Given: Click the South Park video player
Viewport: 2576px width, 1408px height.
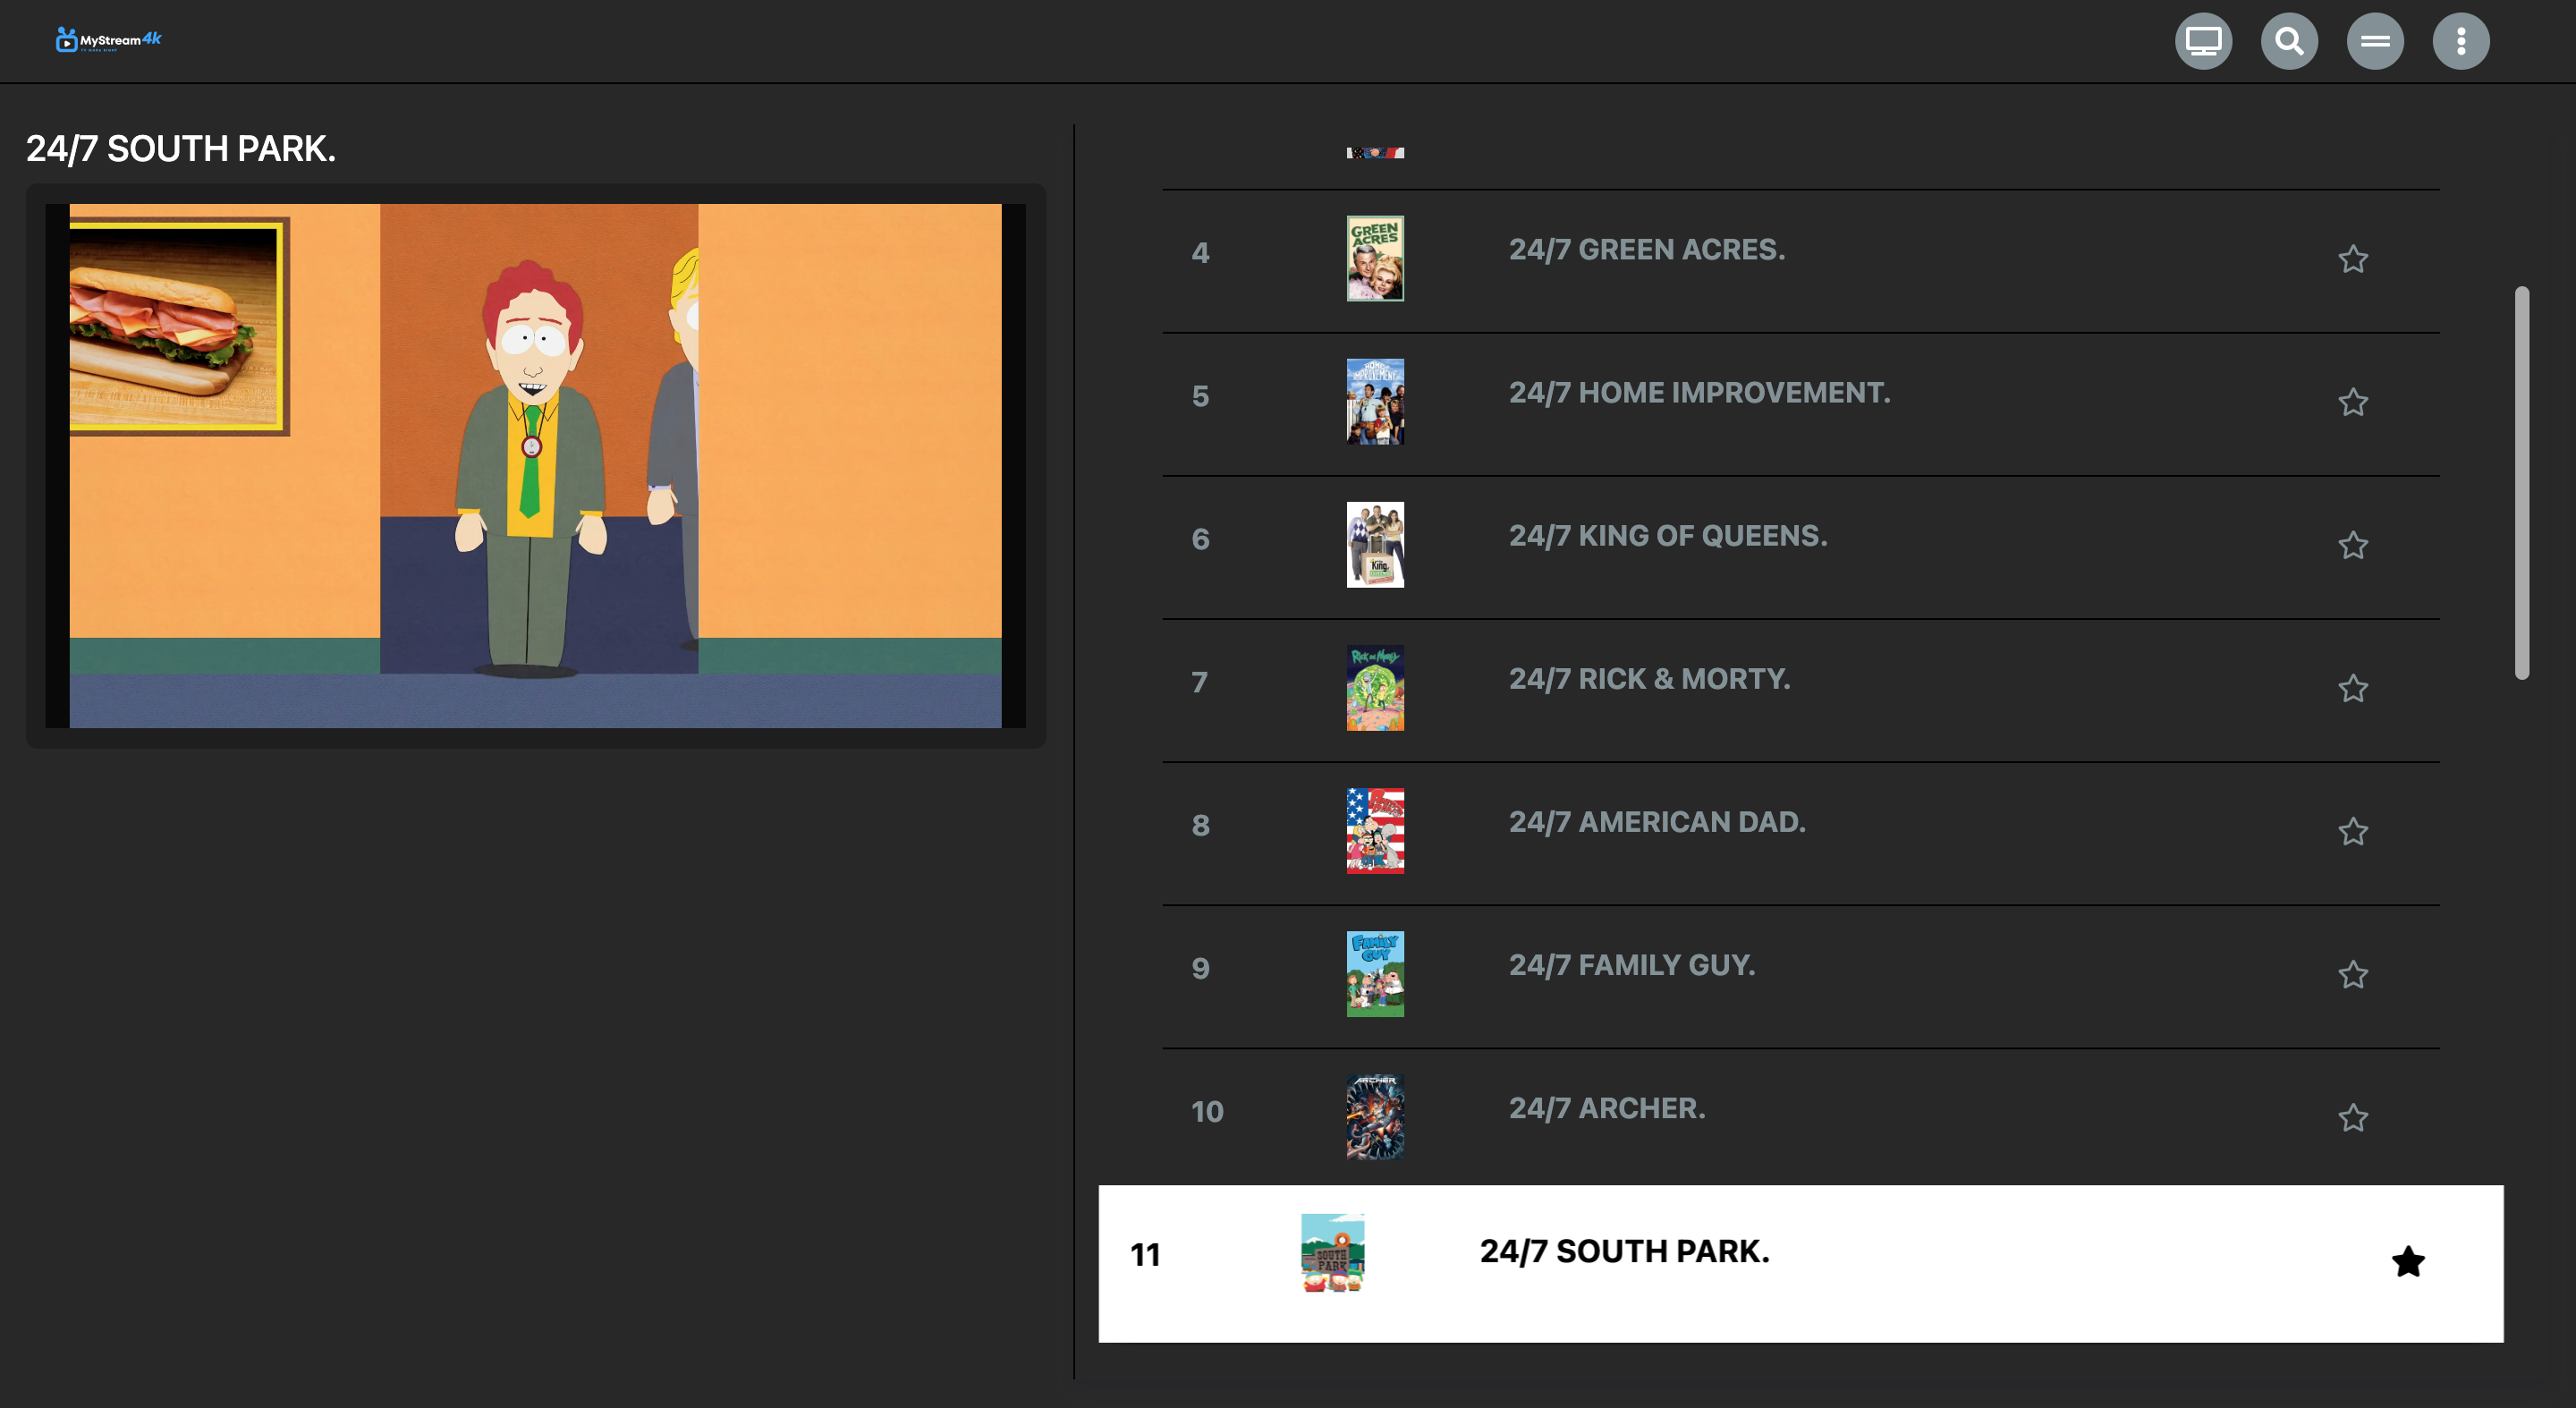Looking at the screenshot, I should point(535,465).
